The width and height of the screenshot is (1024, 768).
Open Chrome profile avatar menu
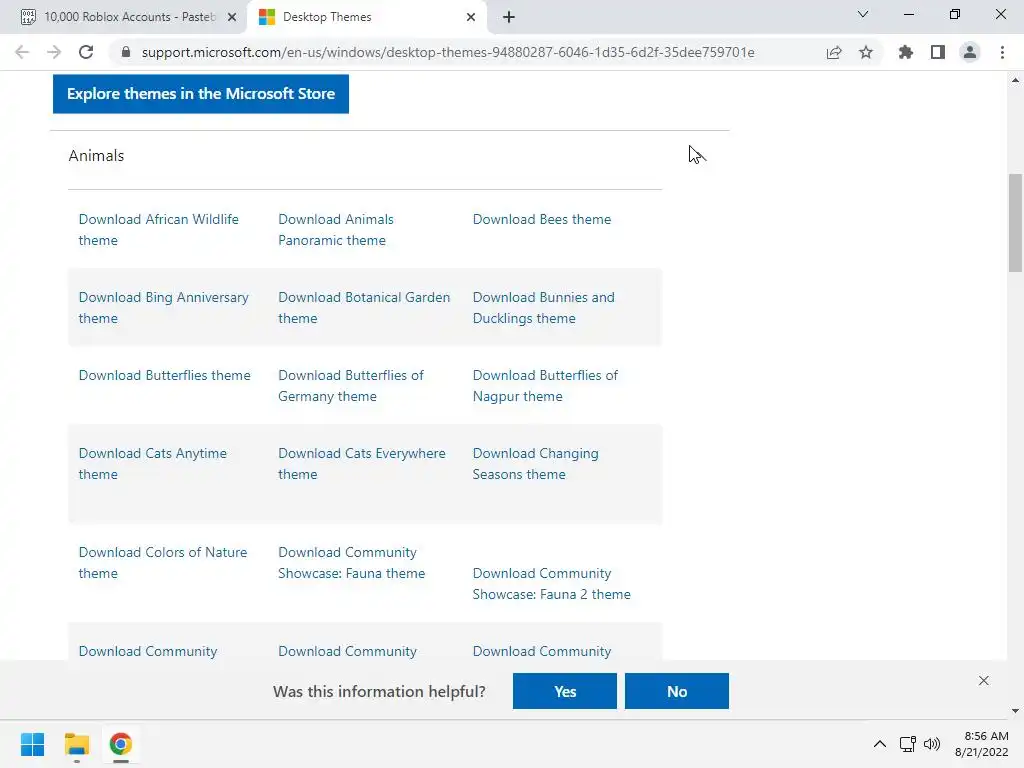[970, 52]
